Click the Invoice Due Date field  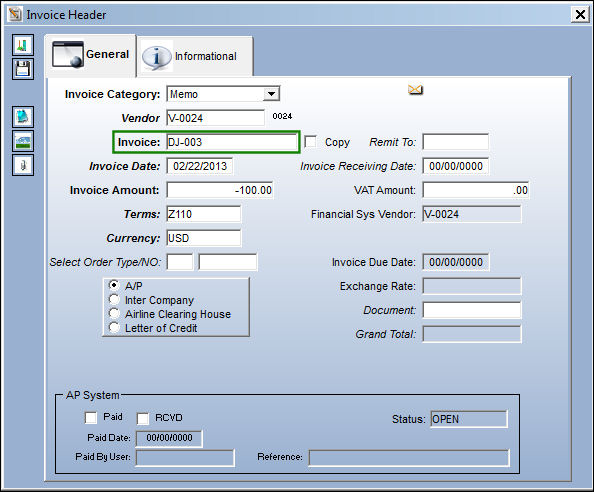[x=455, y=262]
